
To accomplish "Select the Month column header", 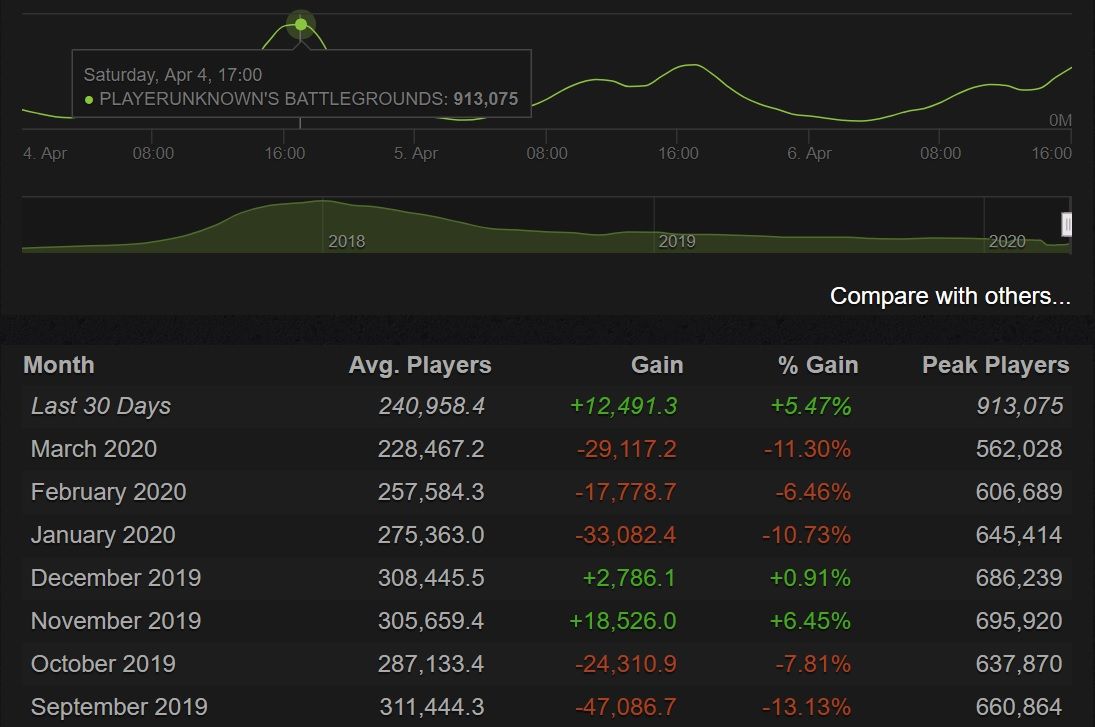I will (x=59, y=365).
